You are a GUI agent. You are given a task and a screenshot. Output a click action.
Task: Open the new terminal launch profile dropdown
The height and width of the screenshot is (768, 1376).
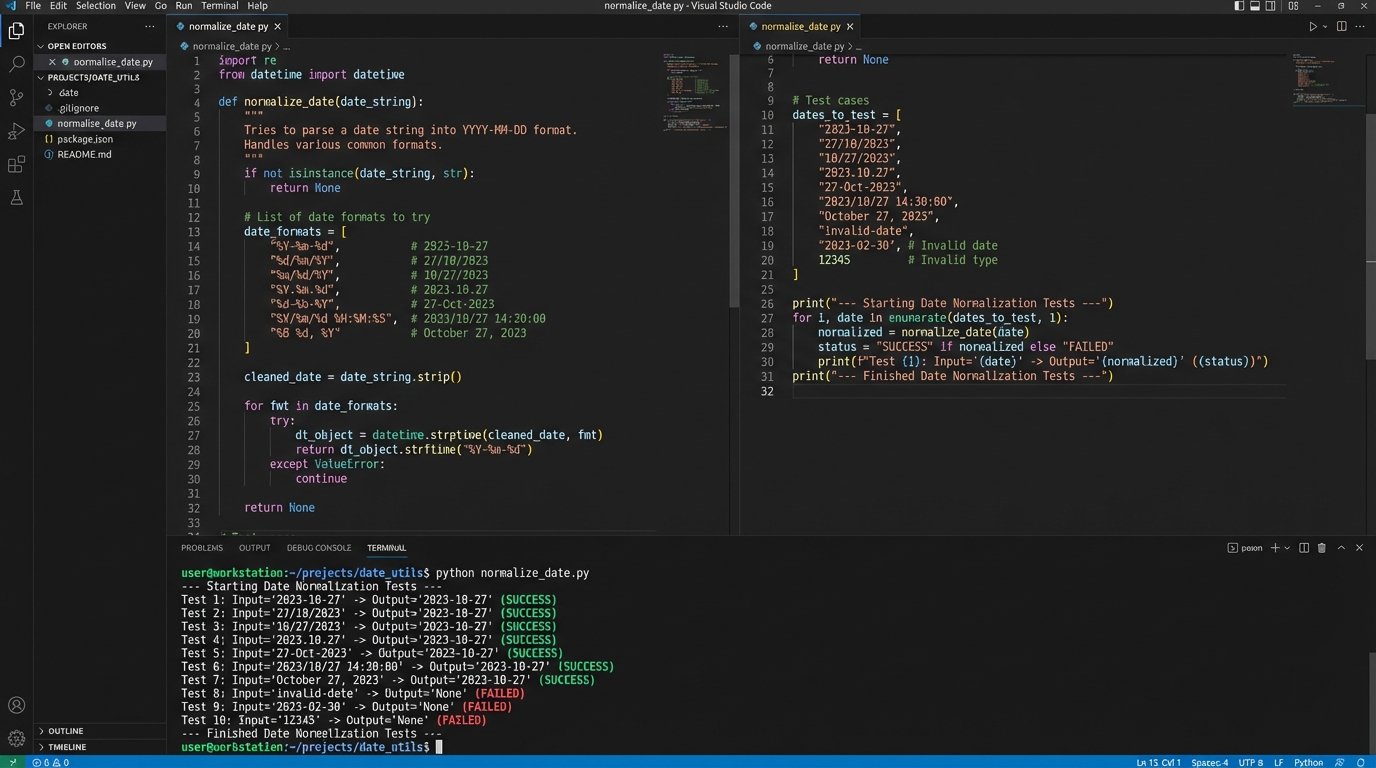(x=1287, y=548)
